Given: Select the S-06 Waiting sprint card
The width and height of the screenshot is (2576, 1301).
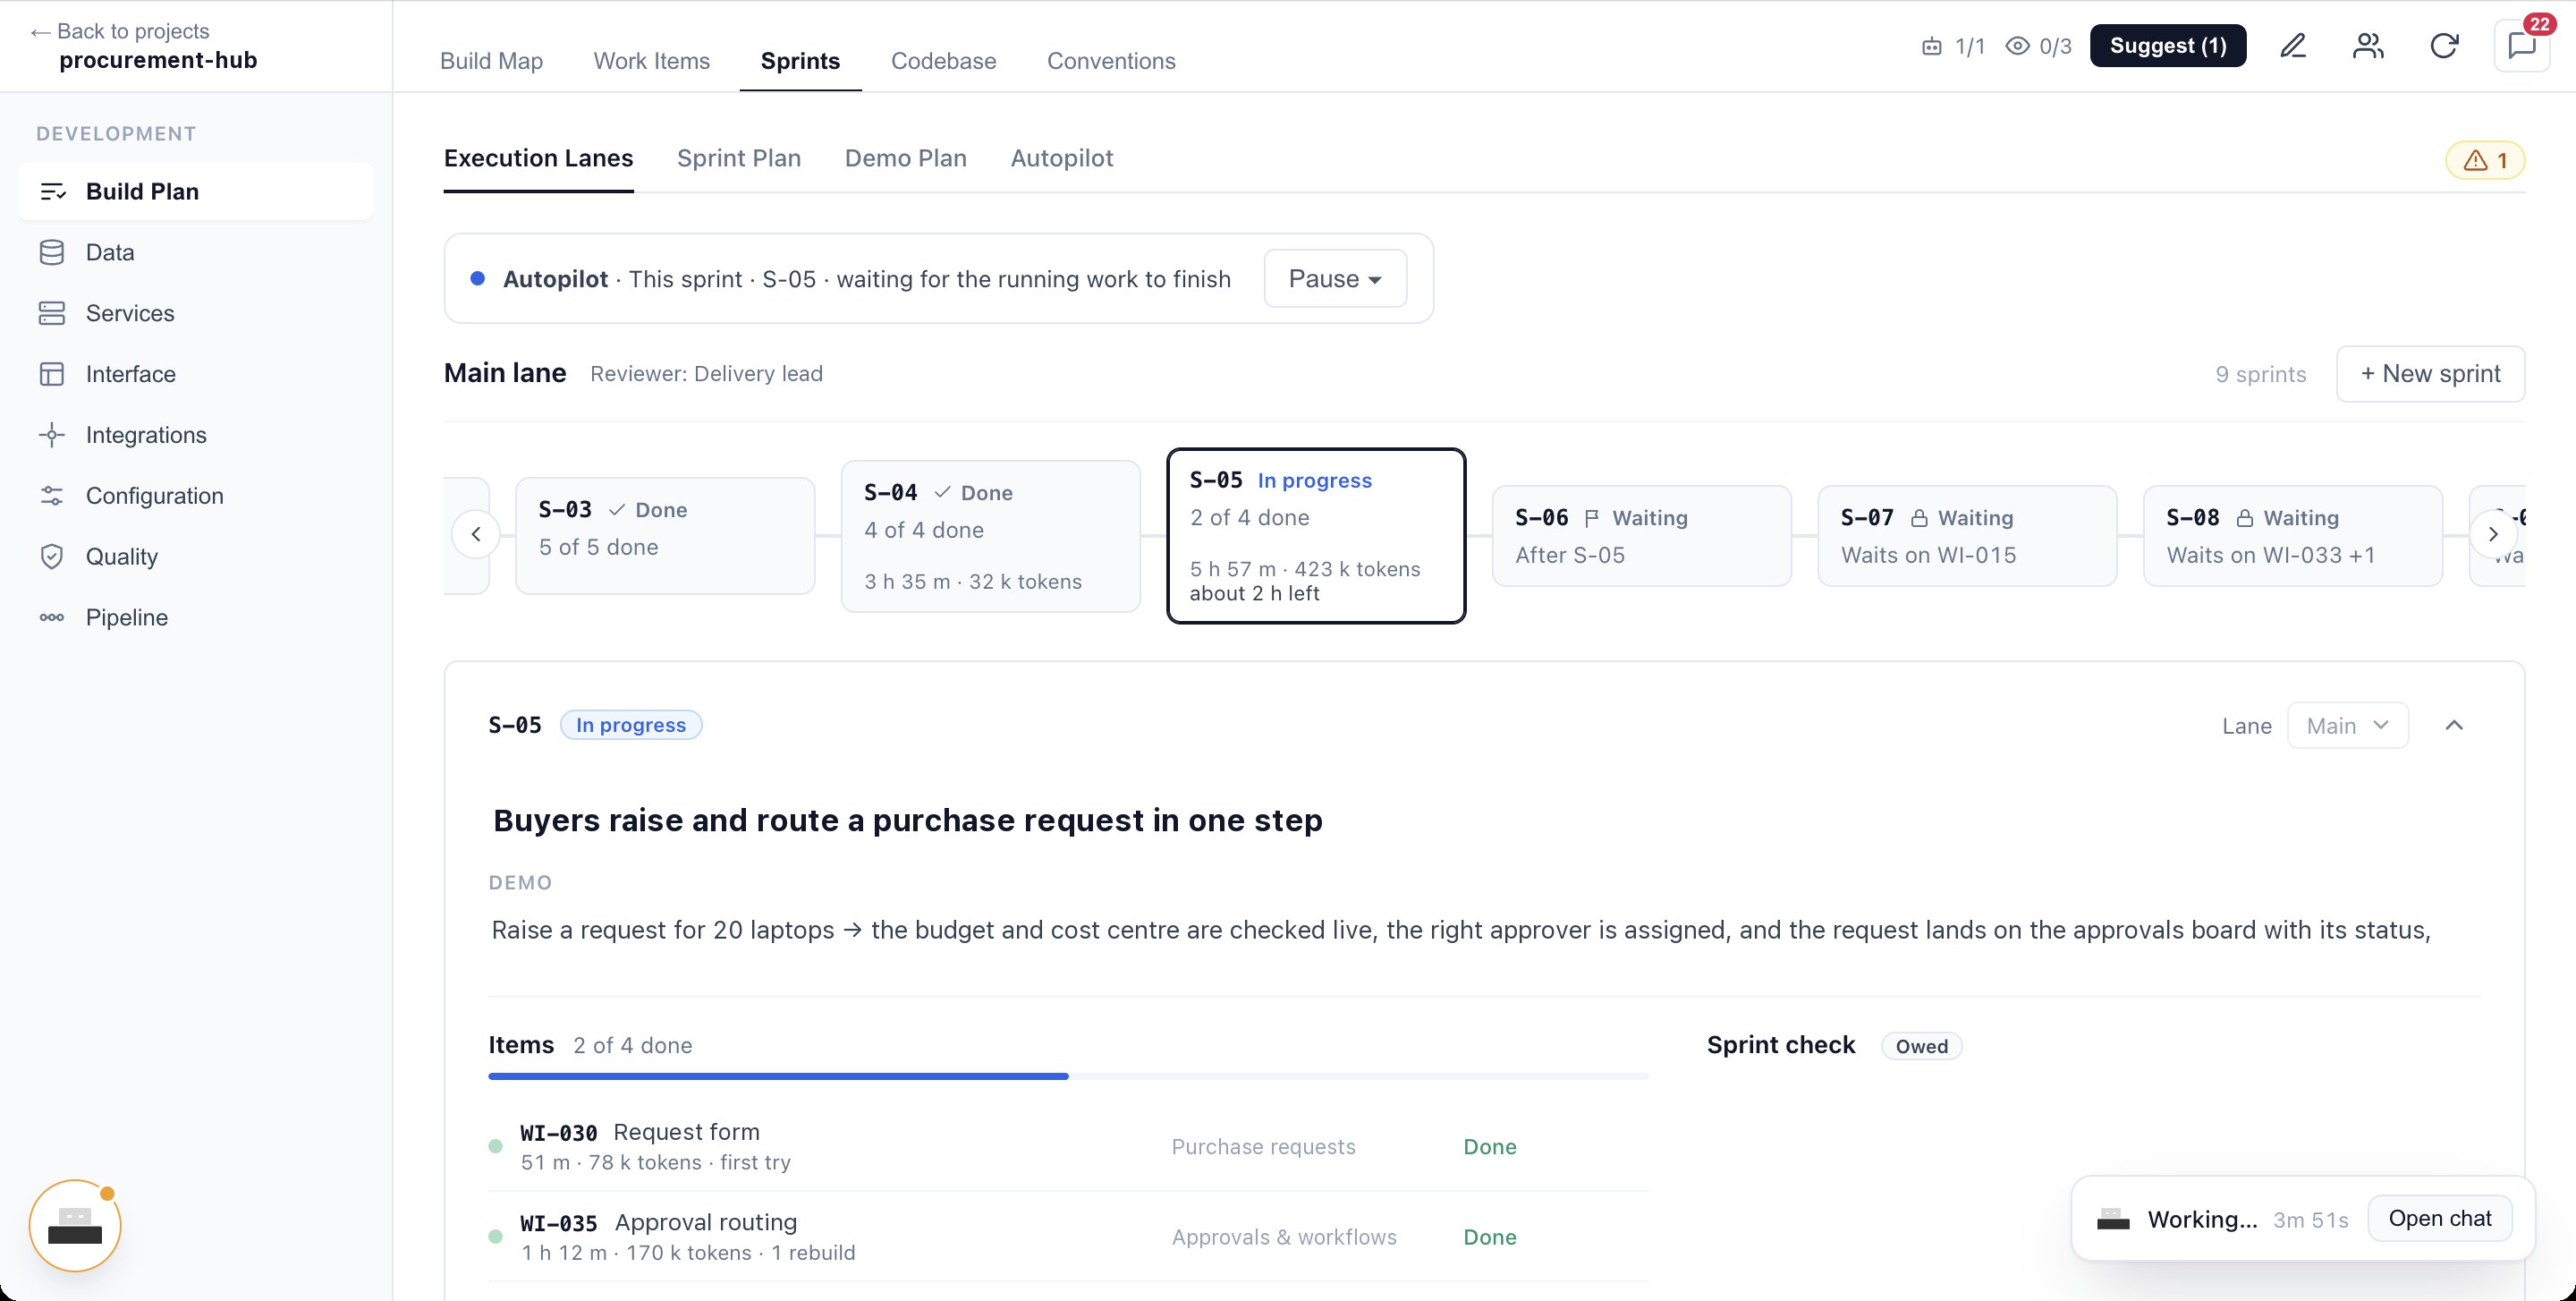Looking at the screenshot, I should pyautogui.click(x=1641, y=536).
